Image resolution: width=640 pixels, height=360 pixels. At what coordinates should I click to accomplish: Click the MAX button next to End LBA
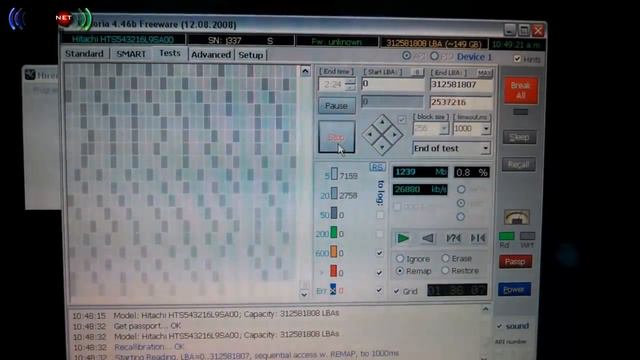click(484, 73)
